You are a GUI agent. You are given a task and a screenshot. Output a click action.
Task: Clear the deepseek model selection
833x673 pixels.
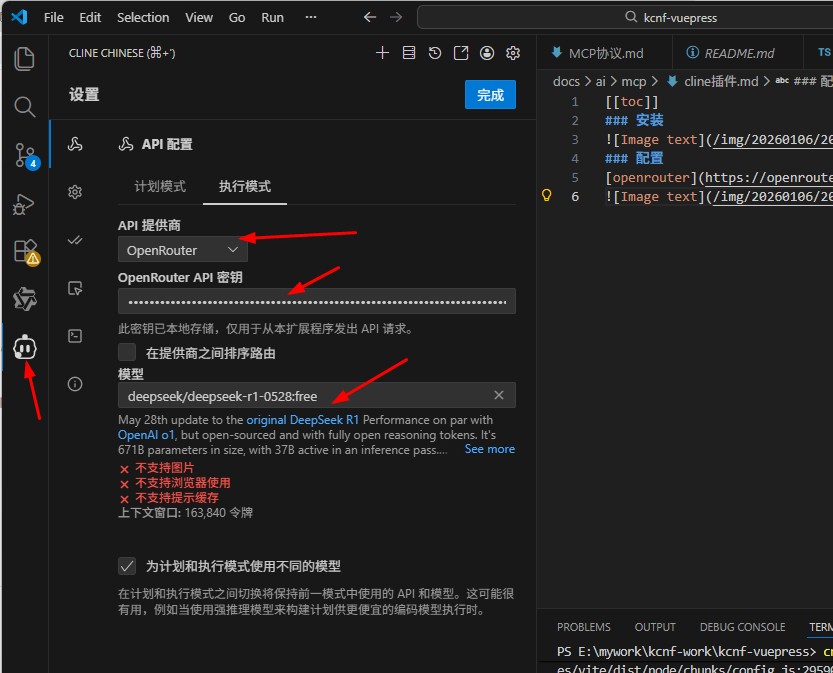click(498, 395)
